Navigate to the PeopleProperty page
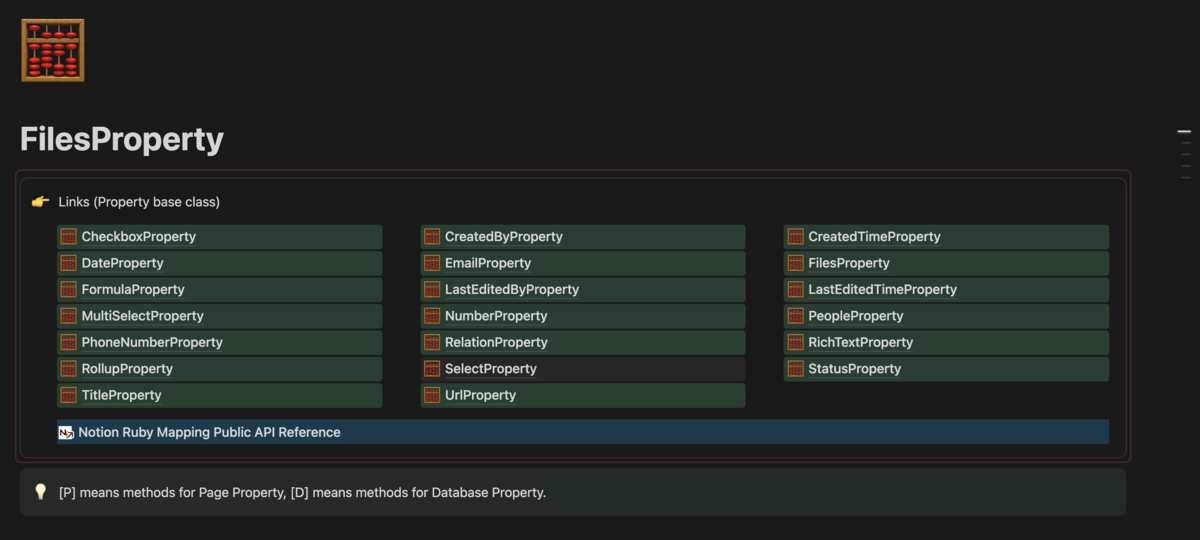The width and height of the screenshot is (1200, 540). (x=855, y=316)
